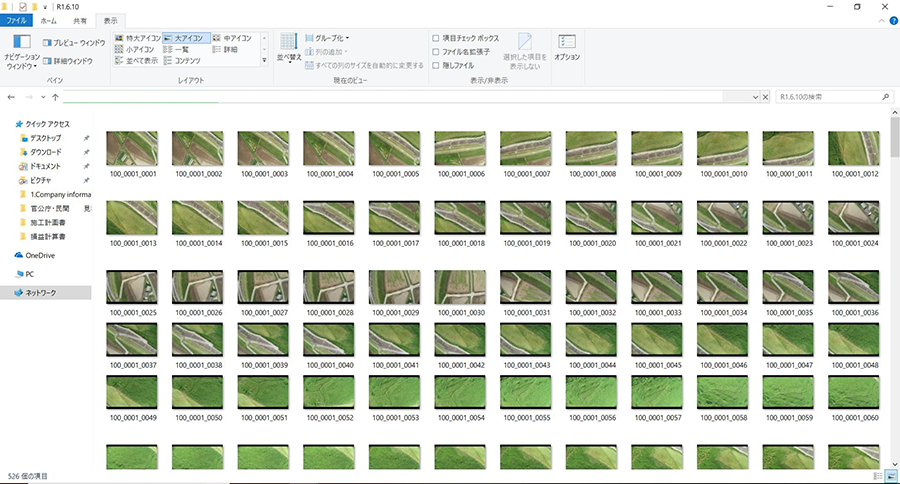
Task: Open the Navigation Pane dropdown button
Action: point(22,52)
